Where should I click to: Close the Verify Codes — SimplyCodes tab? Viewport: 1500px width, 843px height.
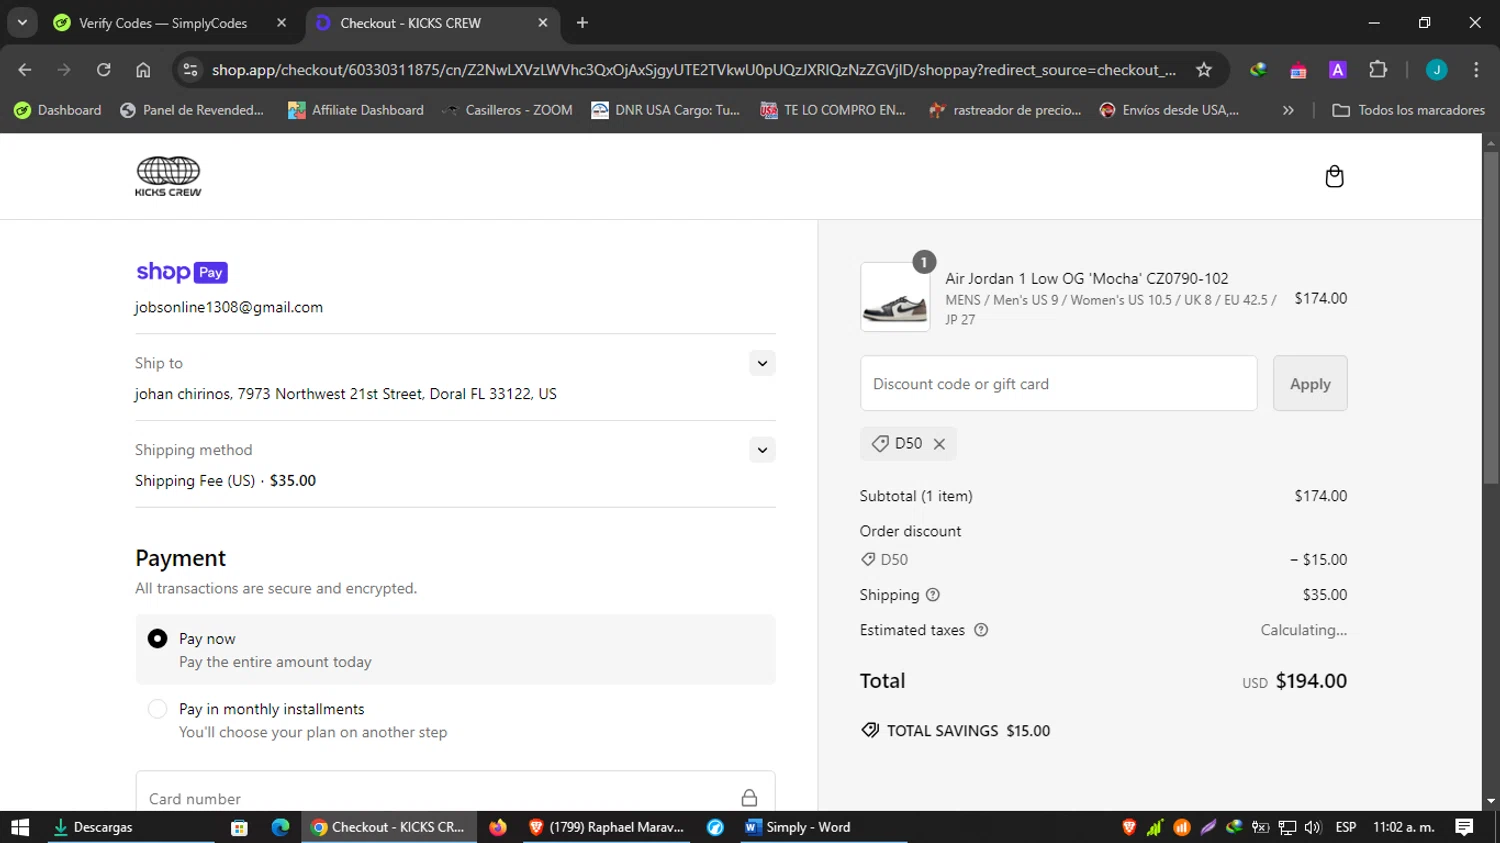point(281,23)
